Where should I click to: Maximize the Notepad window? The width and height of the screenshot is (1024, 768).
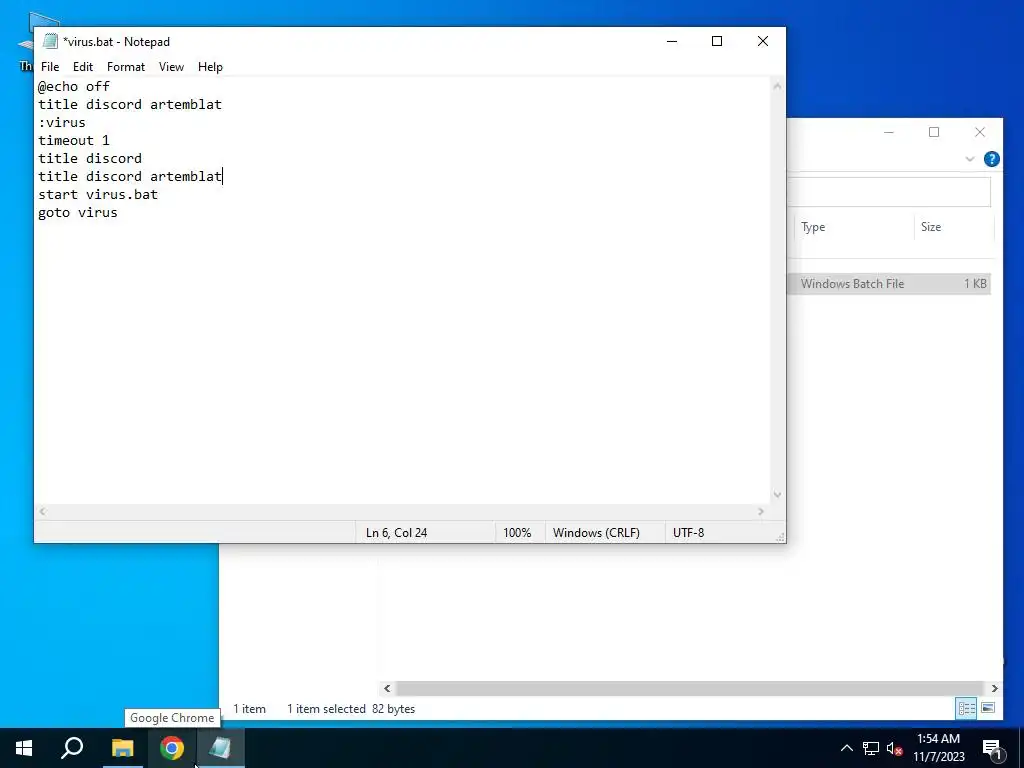coord(717,41)
